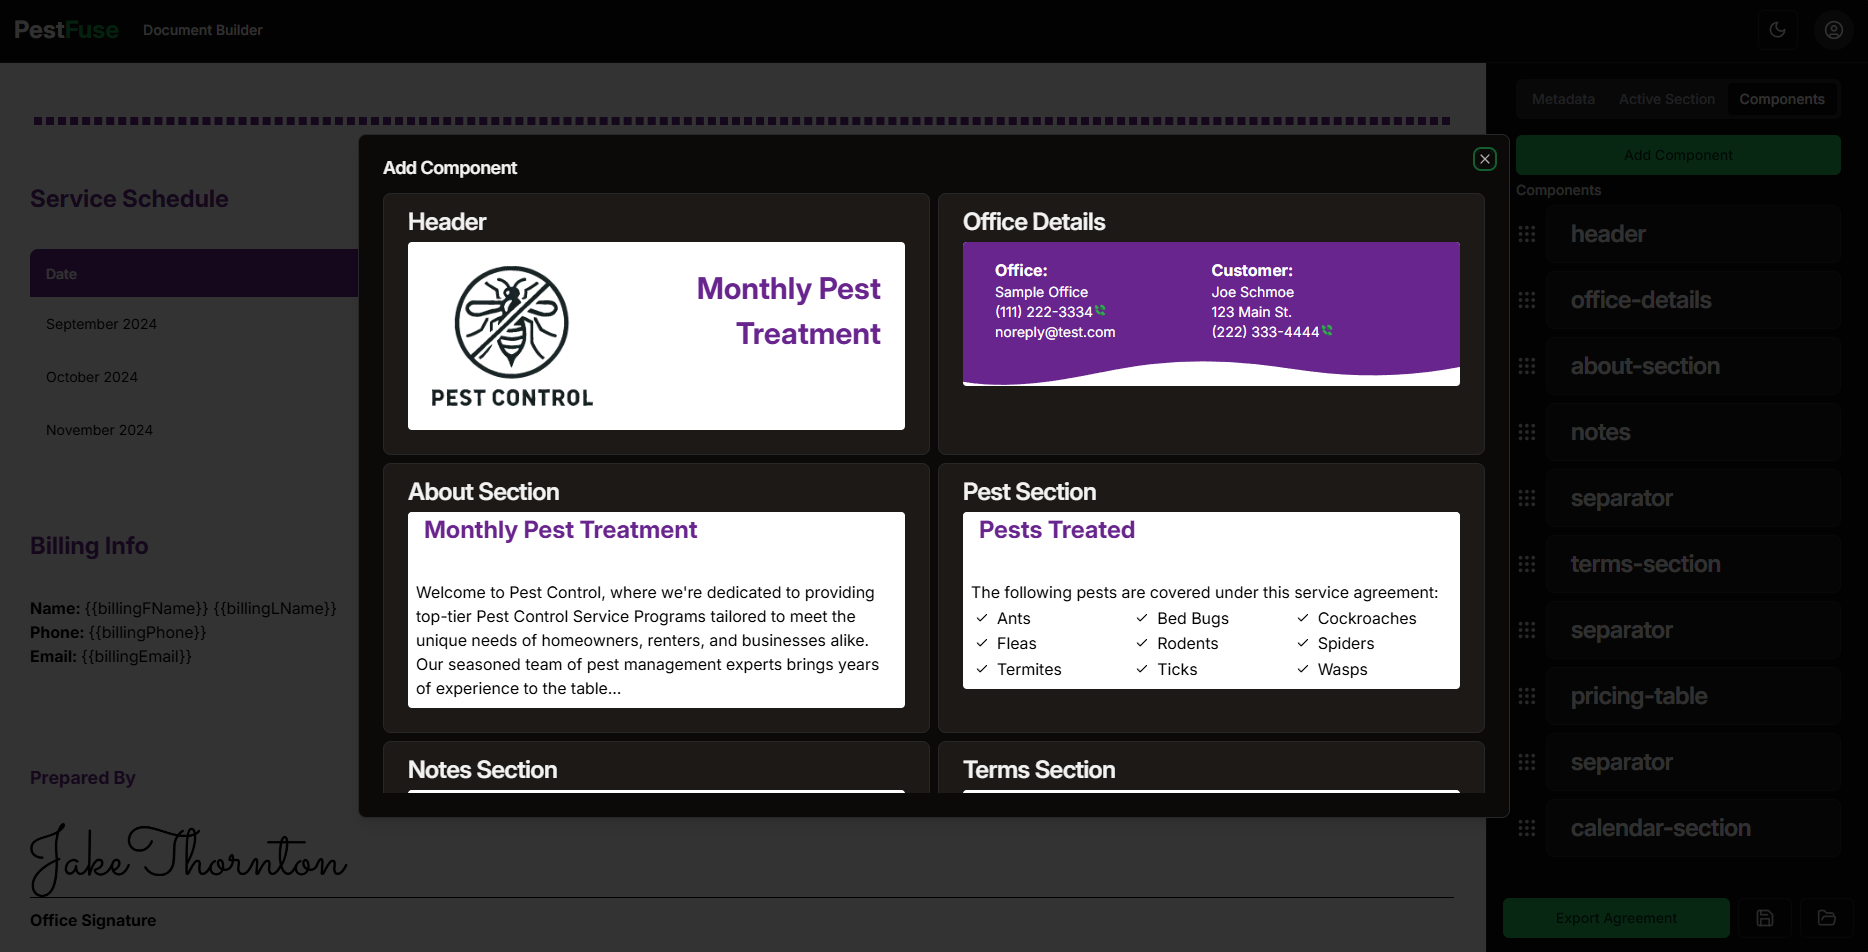Screen dimensions: 1868x952
Task: Switch to the Active Section tab
Action: 1666,99
